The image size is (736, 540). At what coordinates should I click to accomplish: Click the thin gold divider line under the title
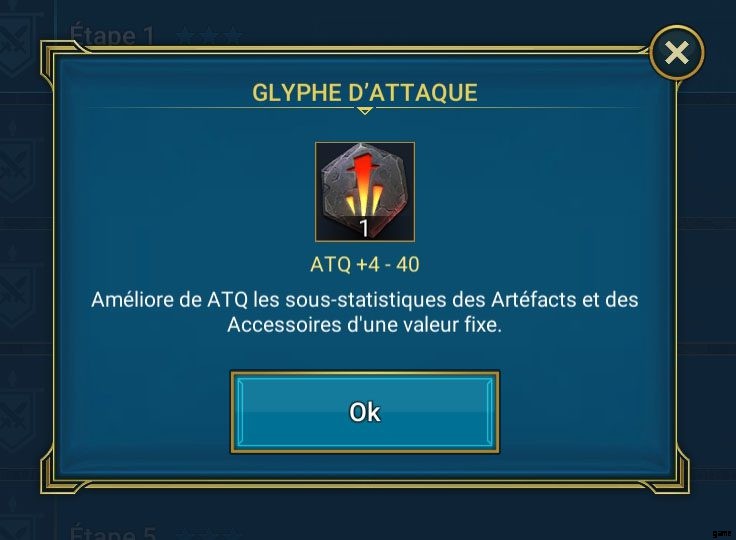click(365, 108)
